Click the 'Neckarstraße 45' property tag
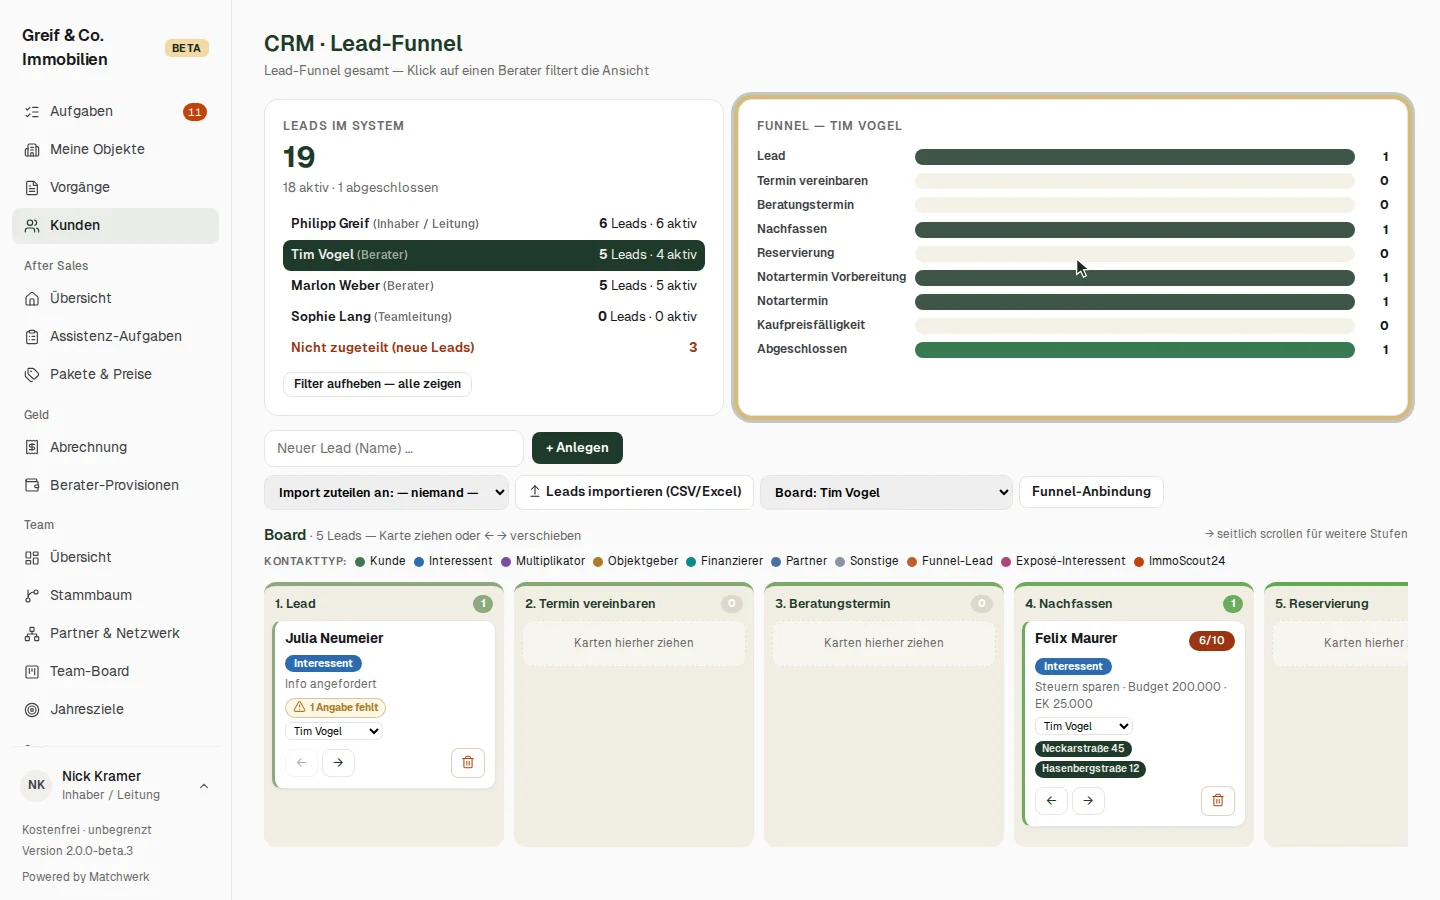 1083,749
